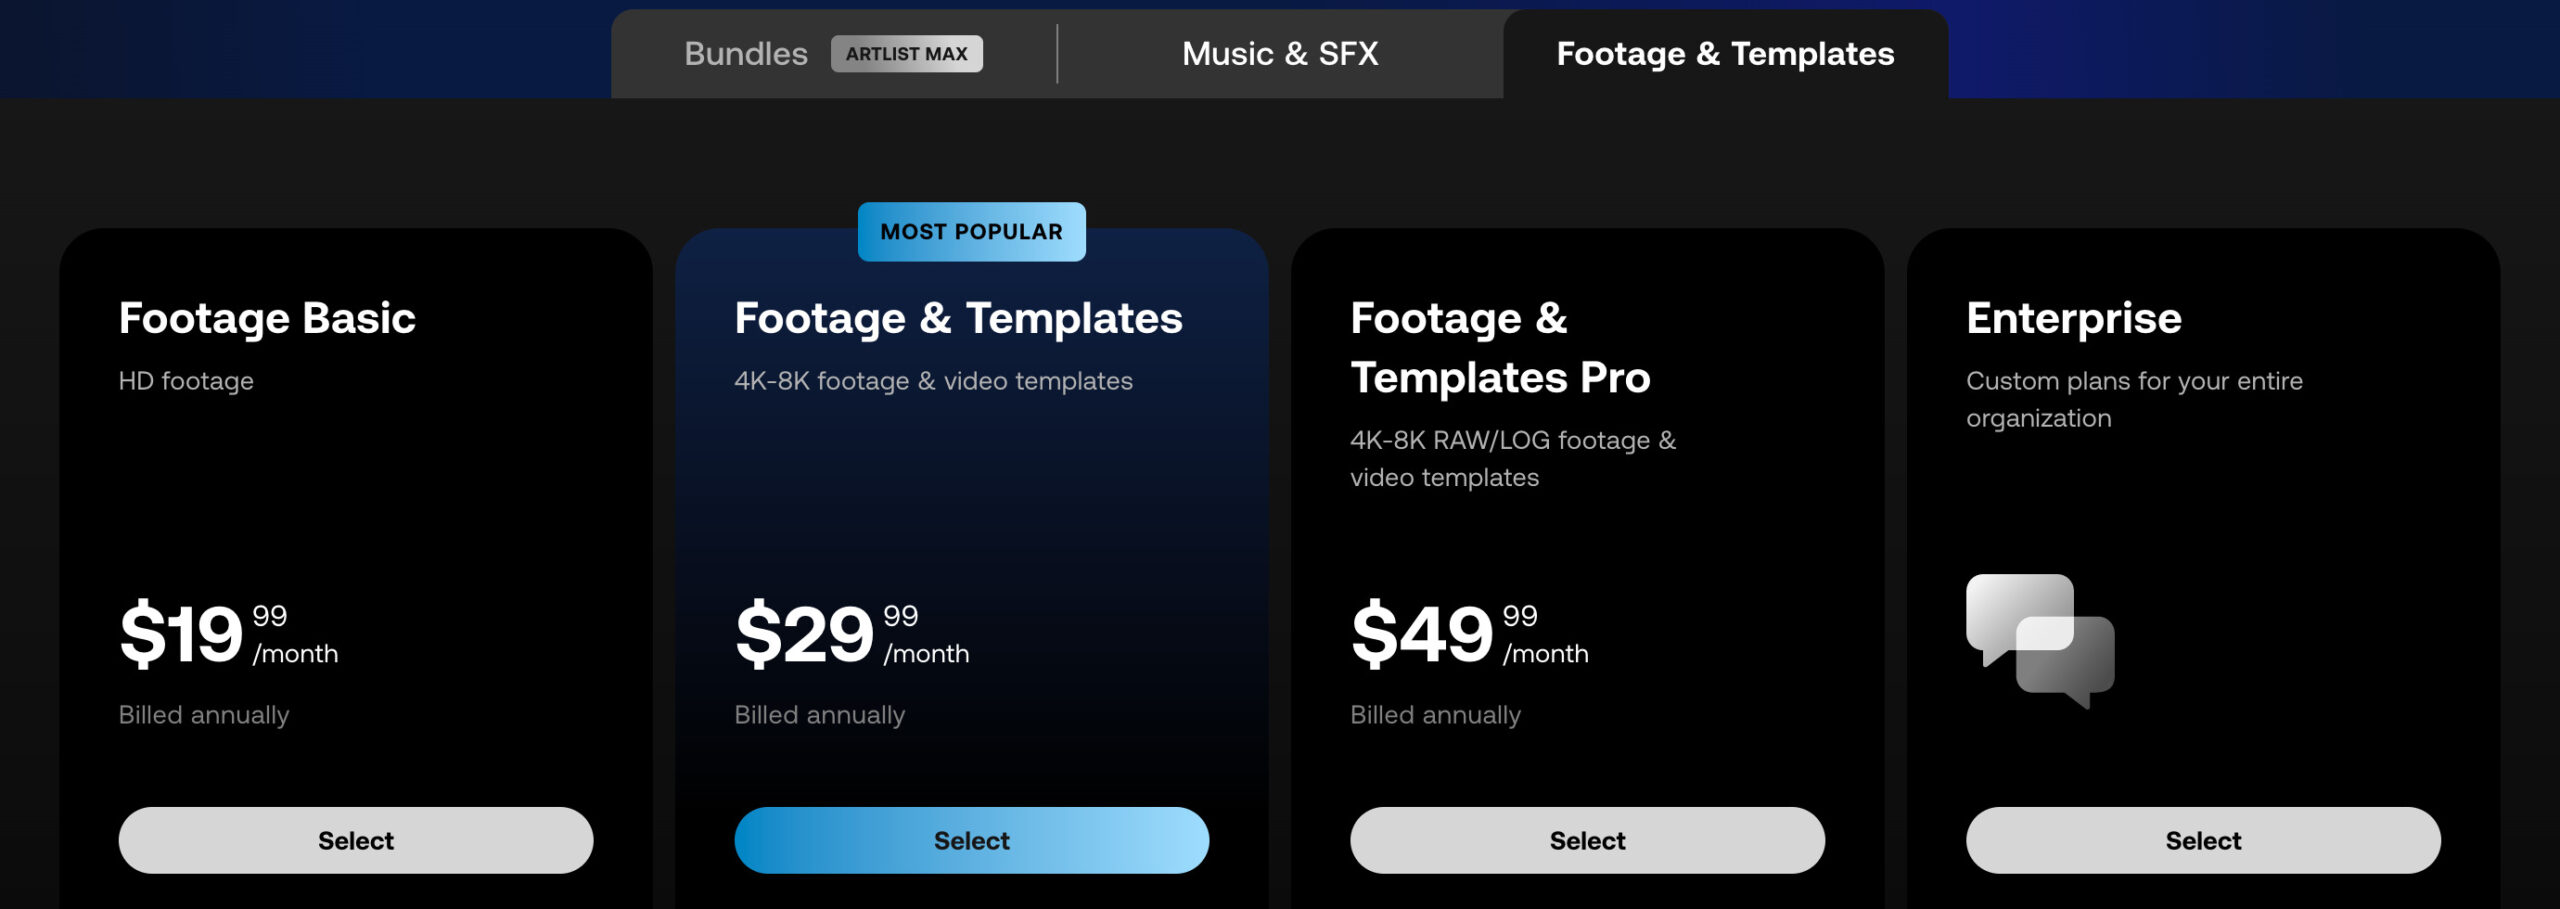
Task: Click the HD footage description text
Action: 186,381
